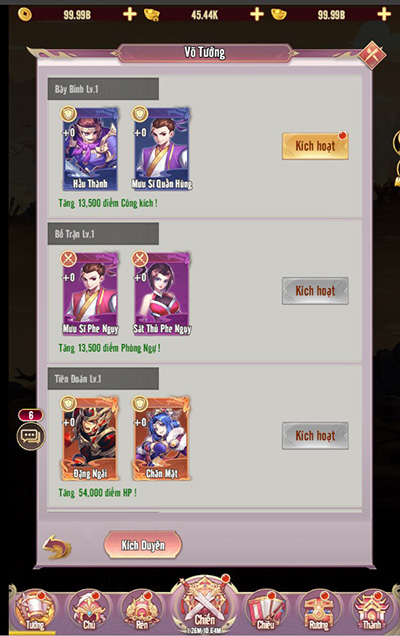The image size is (400, 636).
Task: Click the golden back arrow icon
Action: point(57,547)
